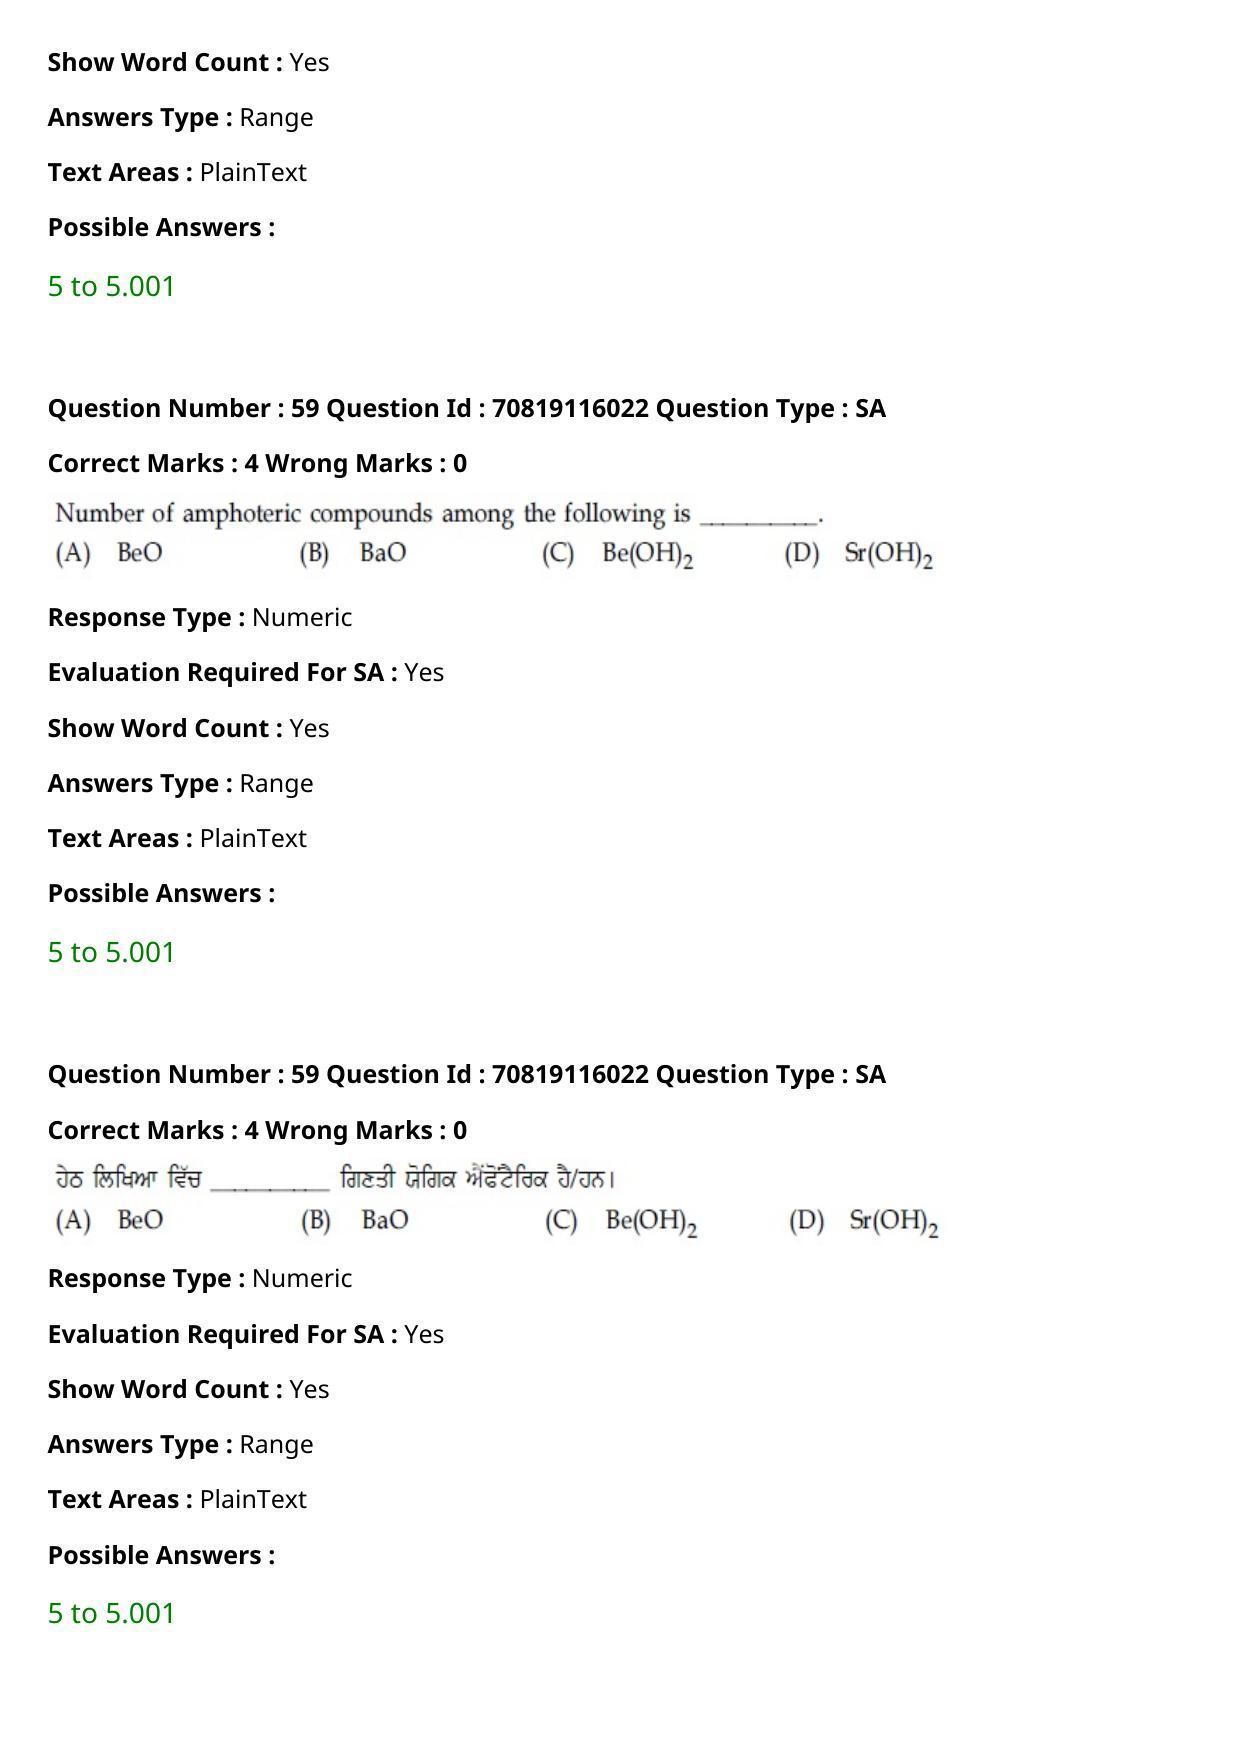Select option (D) Sr(OH)2 in Punjabi question
The width and height of the screenshot is (1240, 1755).
864,1222
